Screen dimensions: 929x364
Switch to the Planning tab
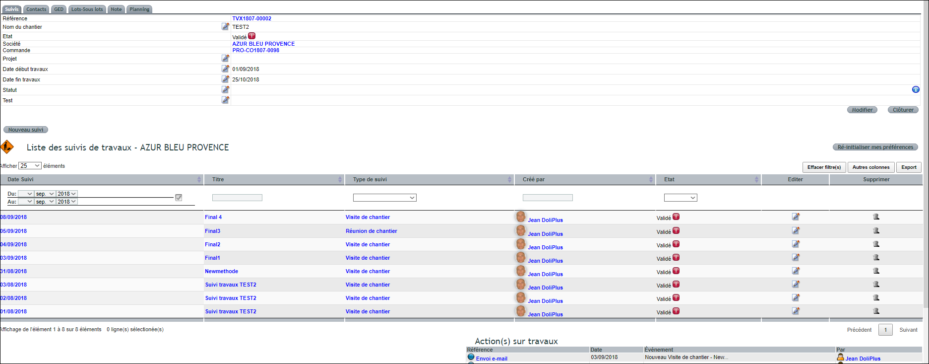(139, 9)
